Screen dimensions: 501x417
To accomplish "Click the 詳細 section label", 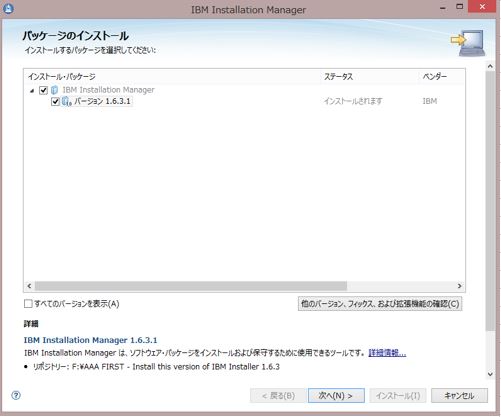I will (31, 324).
